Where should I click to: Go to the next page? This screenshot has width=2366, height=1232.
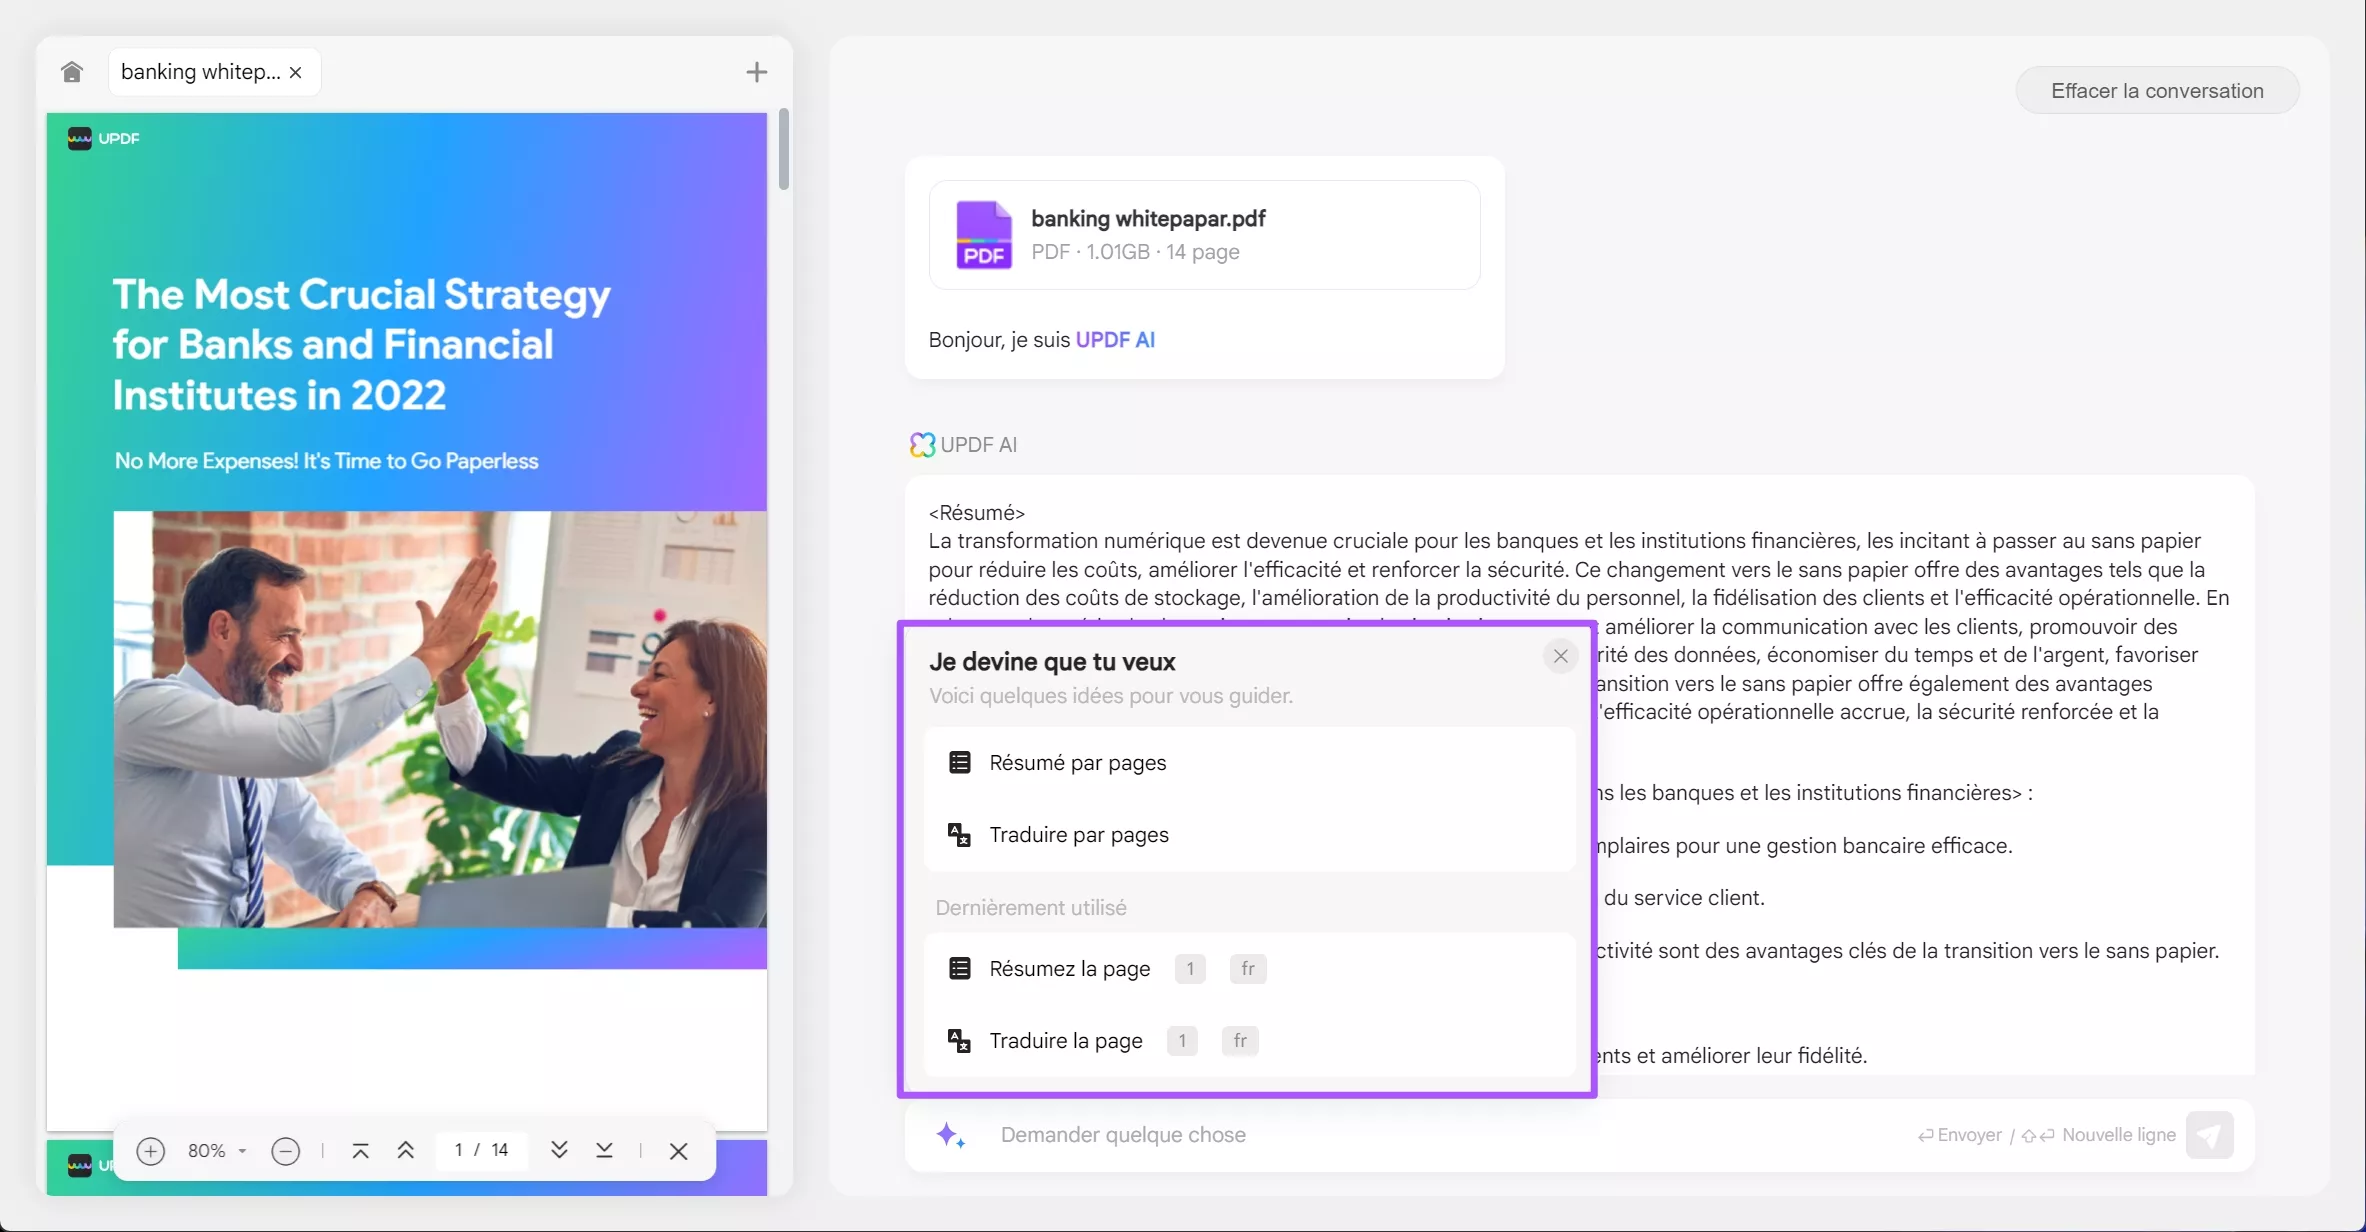tap(559, 1151)
